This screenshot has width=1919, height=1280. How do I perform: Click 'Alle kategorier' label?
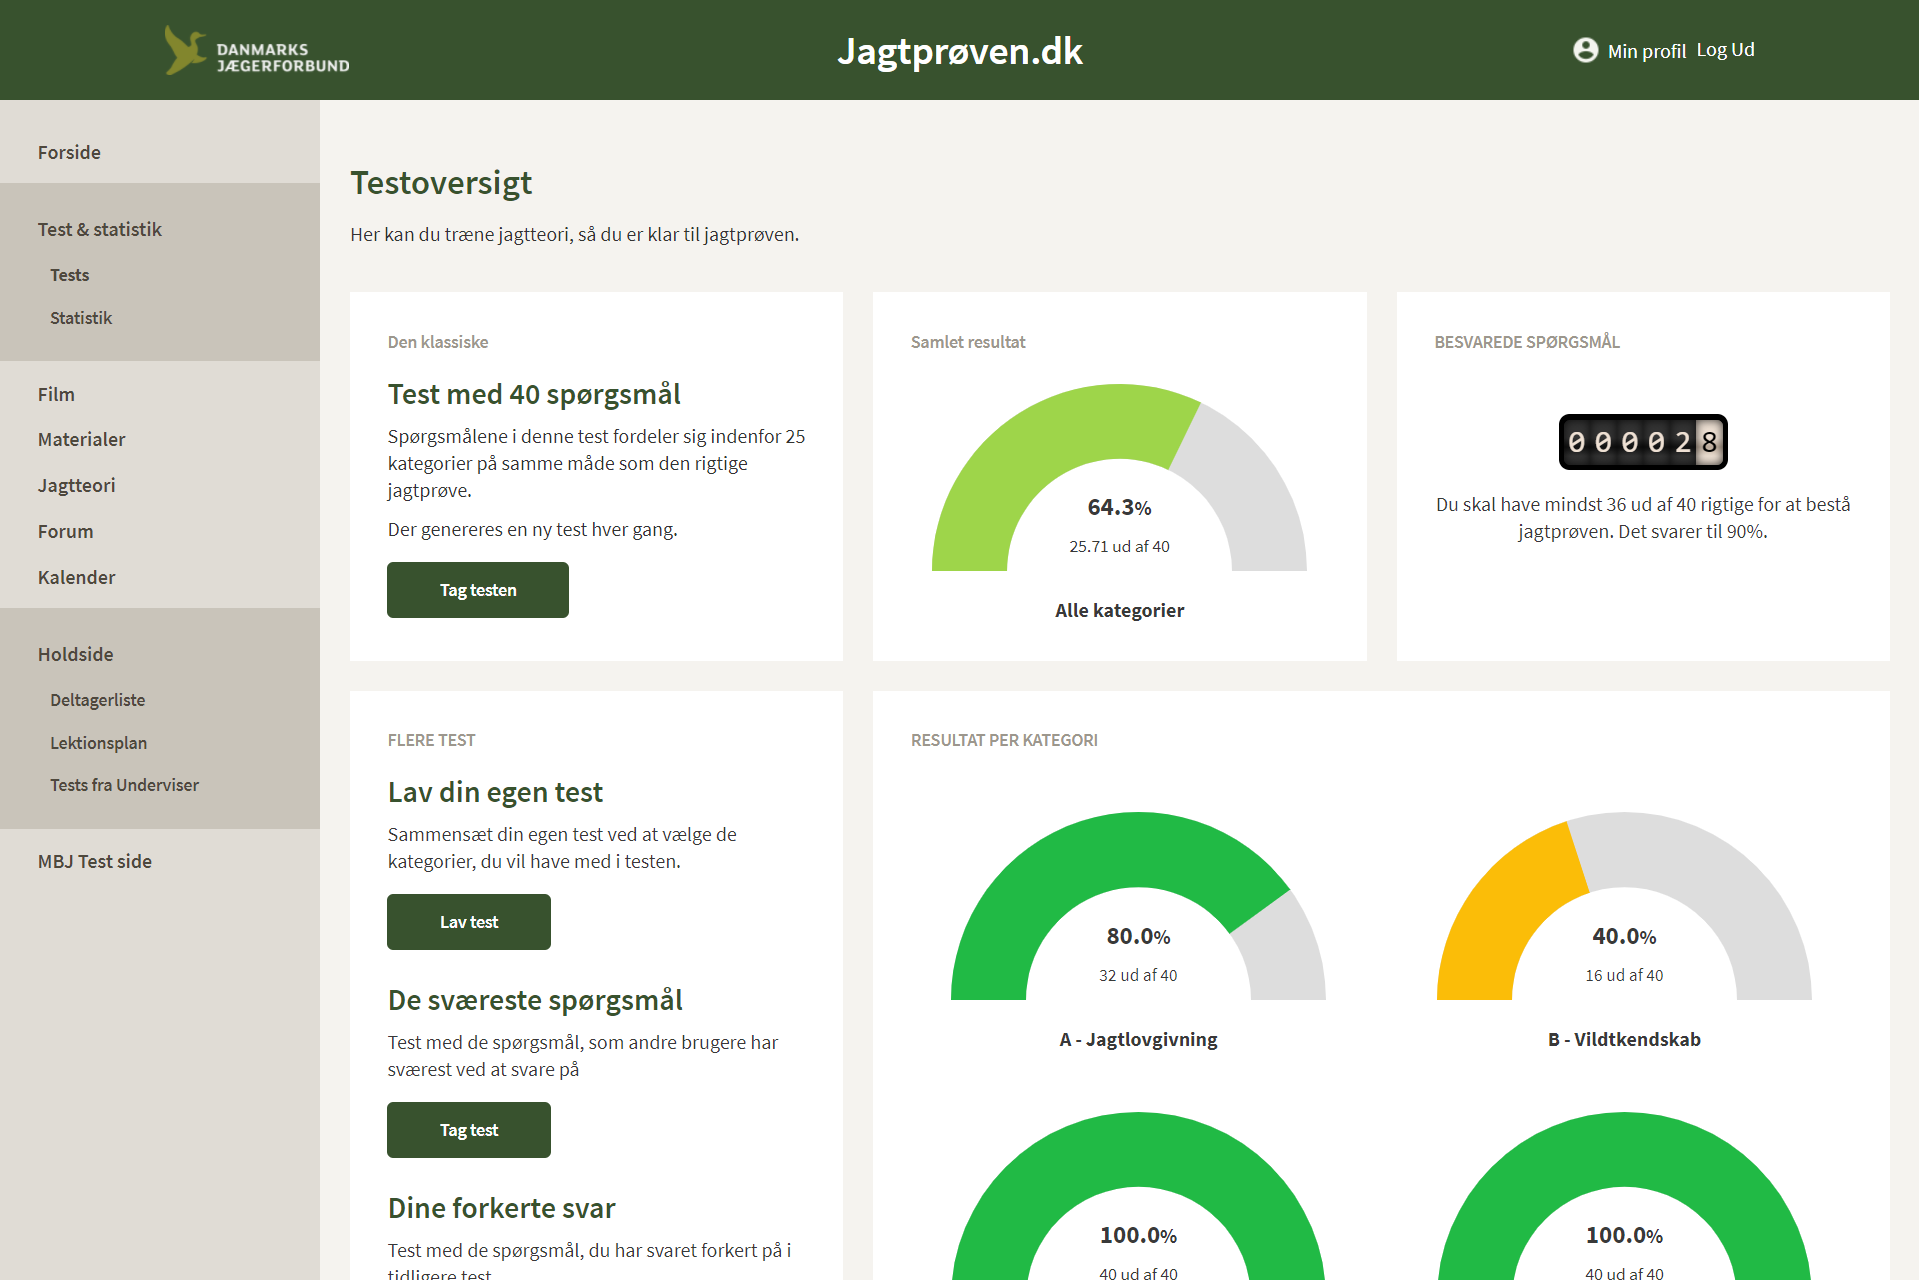point(1119,610)
